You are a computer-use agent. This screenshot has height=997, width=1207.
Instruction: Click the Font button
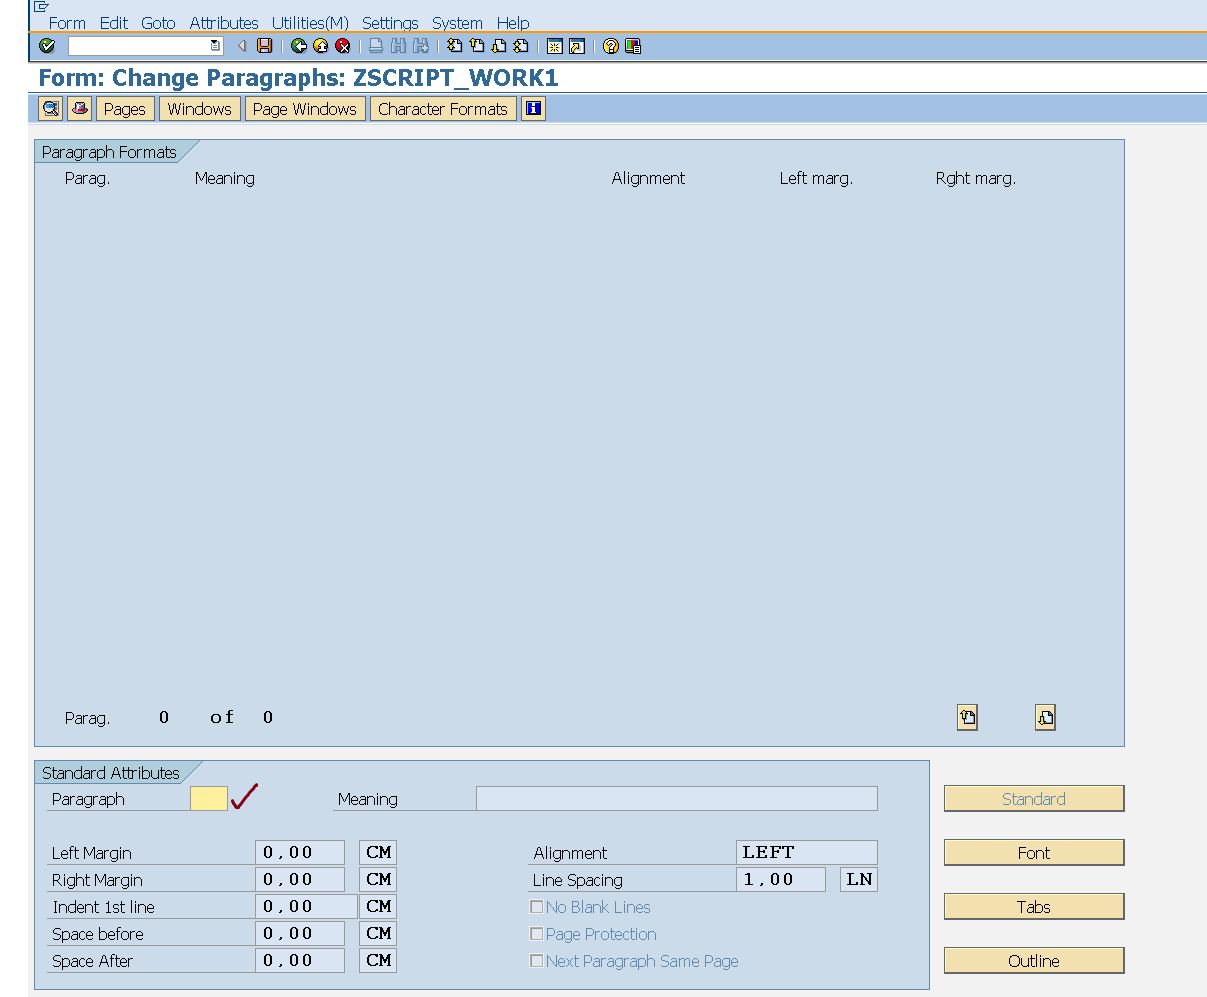(x=1033, y=852)
